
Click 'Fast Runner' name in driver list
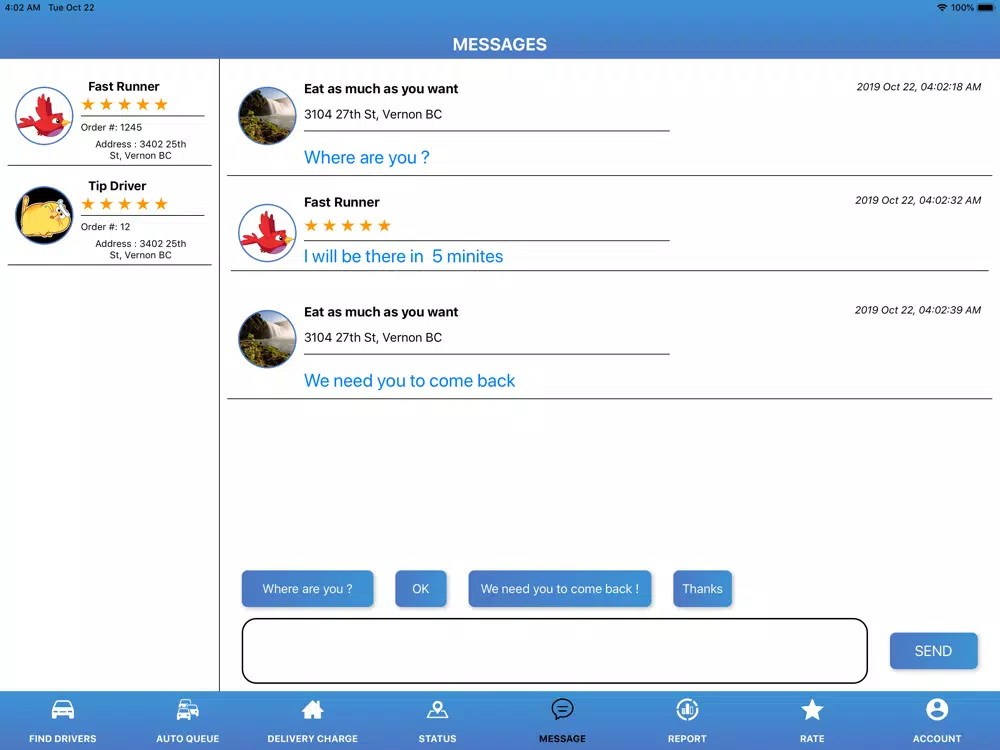pyautogui.click(x=124, y=86)
